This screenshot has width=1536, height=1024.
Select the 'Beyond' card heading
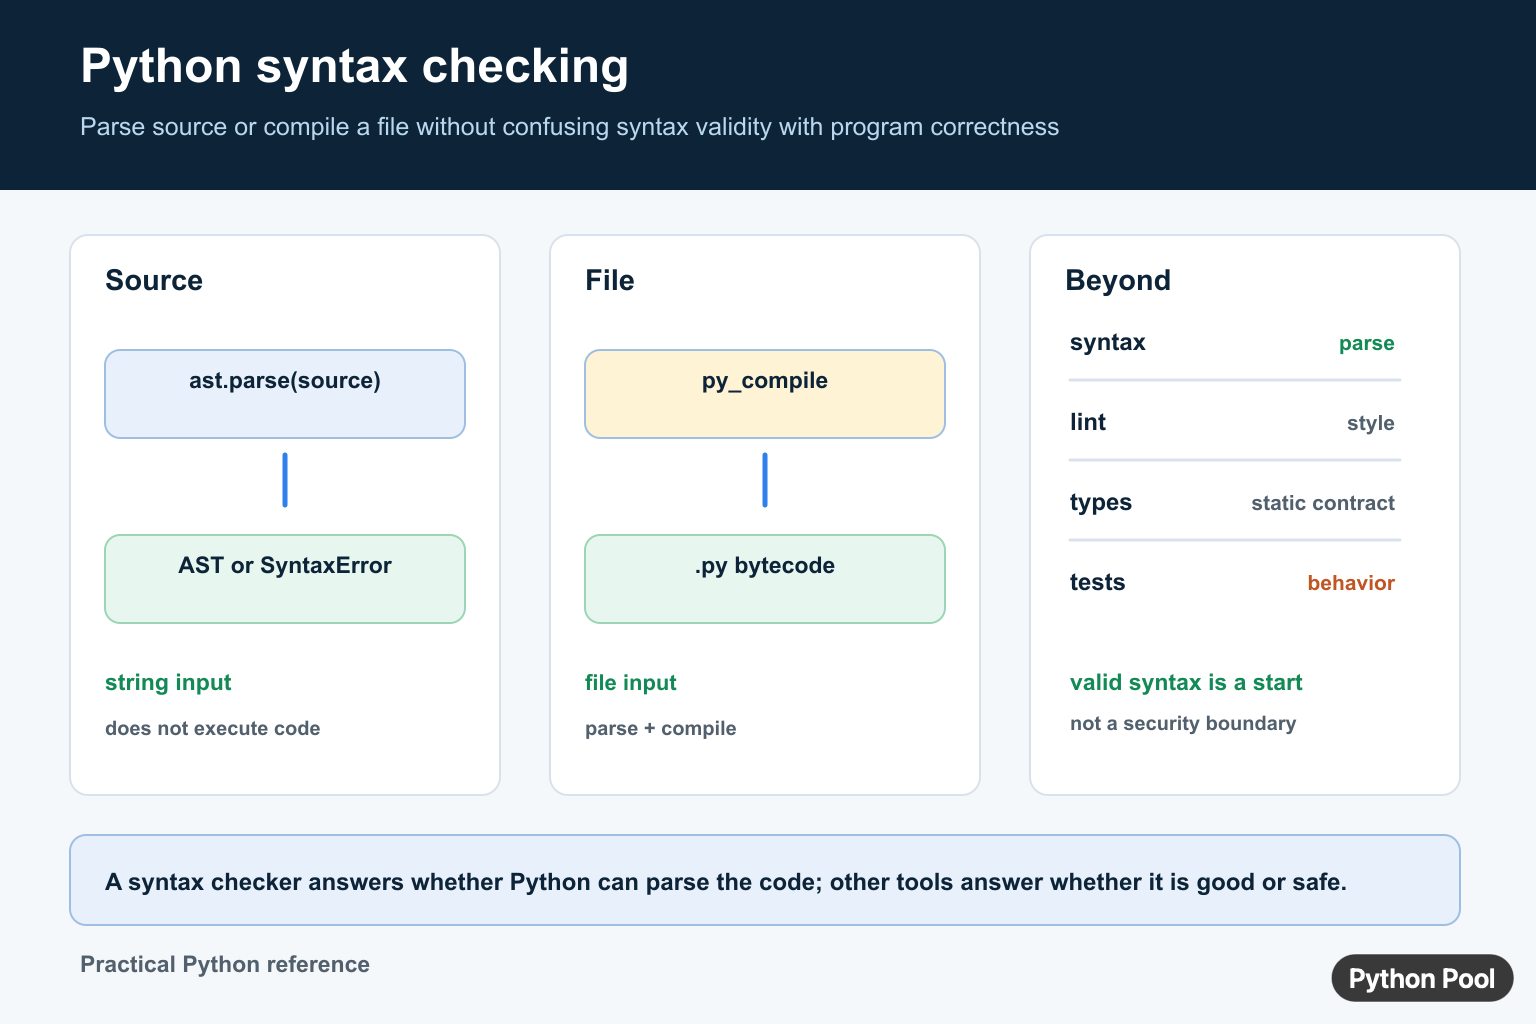pos(1118,280)
